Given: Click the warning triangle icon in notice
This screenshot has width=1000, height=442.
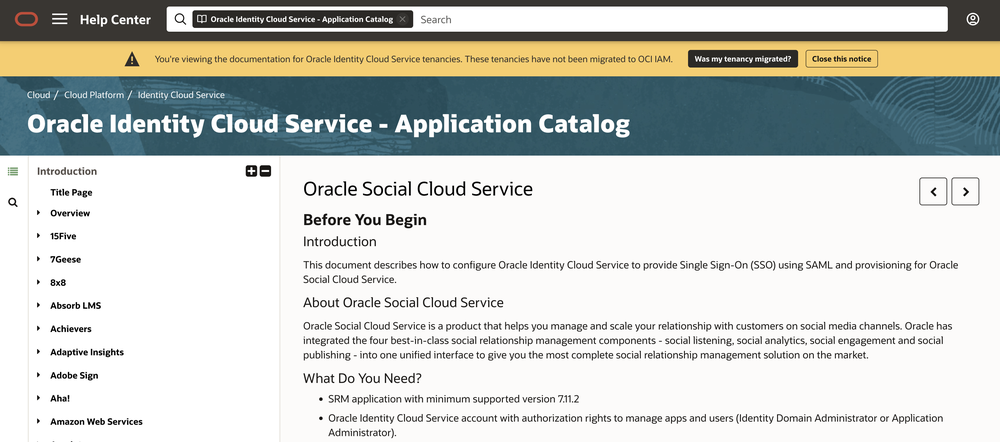Looking at the screenshot, I should click(132, 59).
